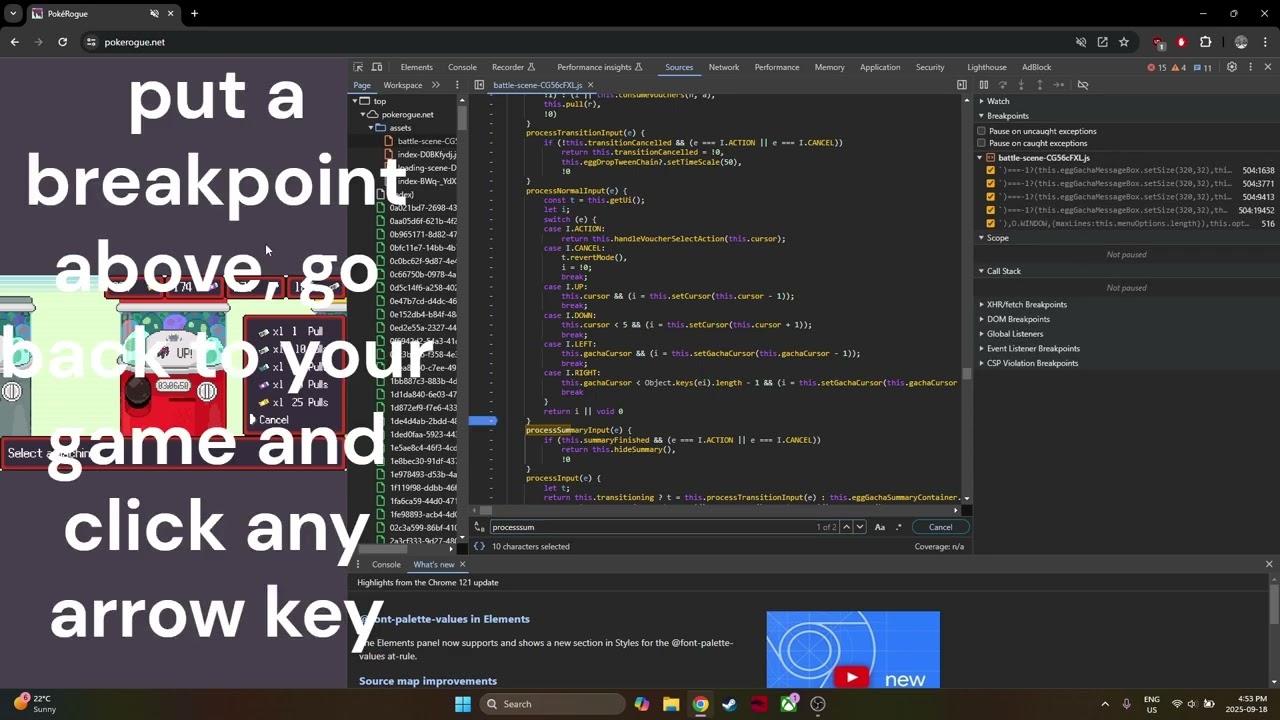Expand XHR/fetch Breakpoints section

coord(1022,304)
